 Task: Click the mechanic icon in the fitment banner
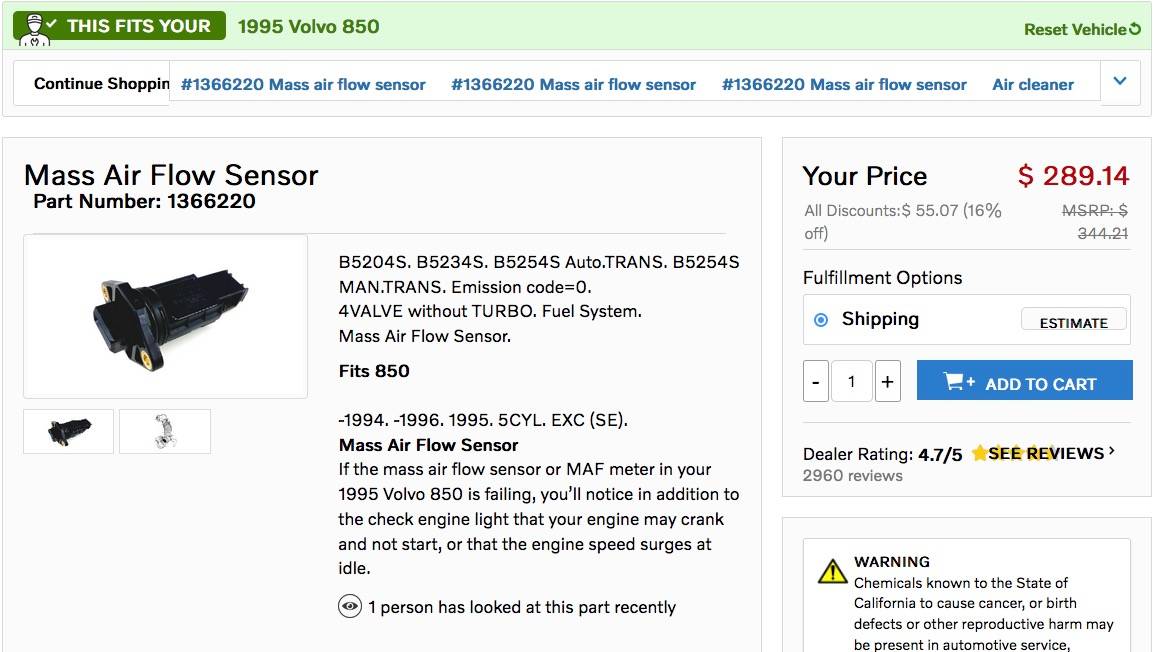(34, 26)
